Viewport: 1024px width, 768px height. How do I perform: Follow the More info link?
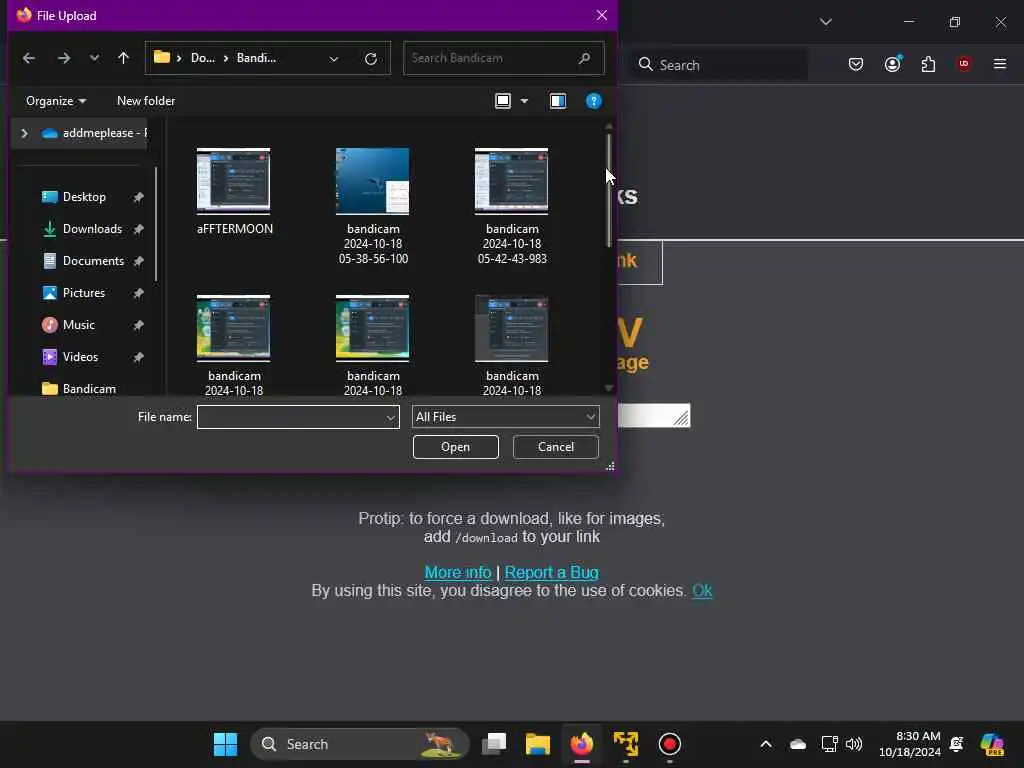[x=458, y=572]
